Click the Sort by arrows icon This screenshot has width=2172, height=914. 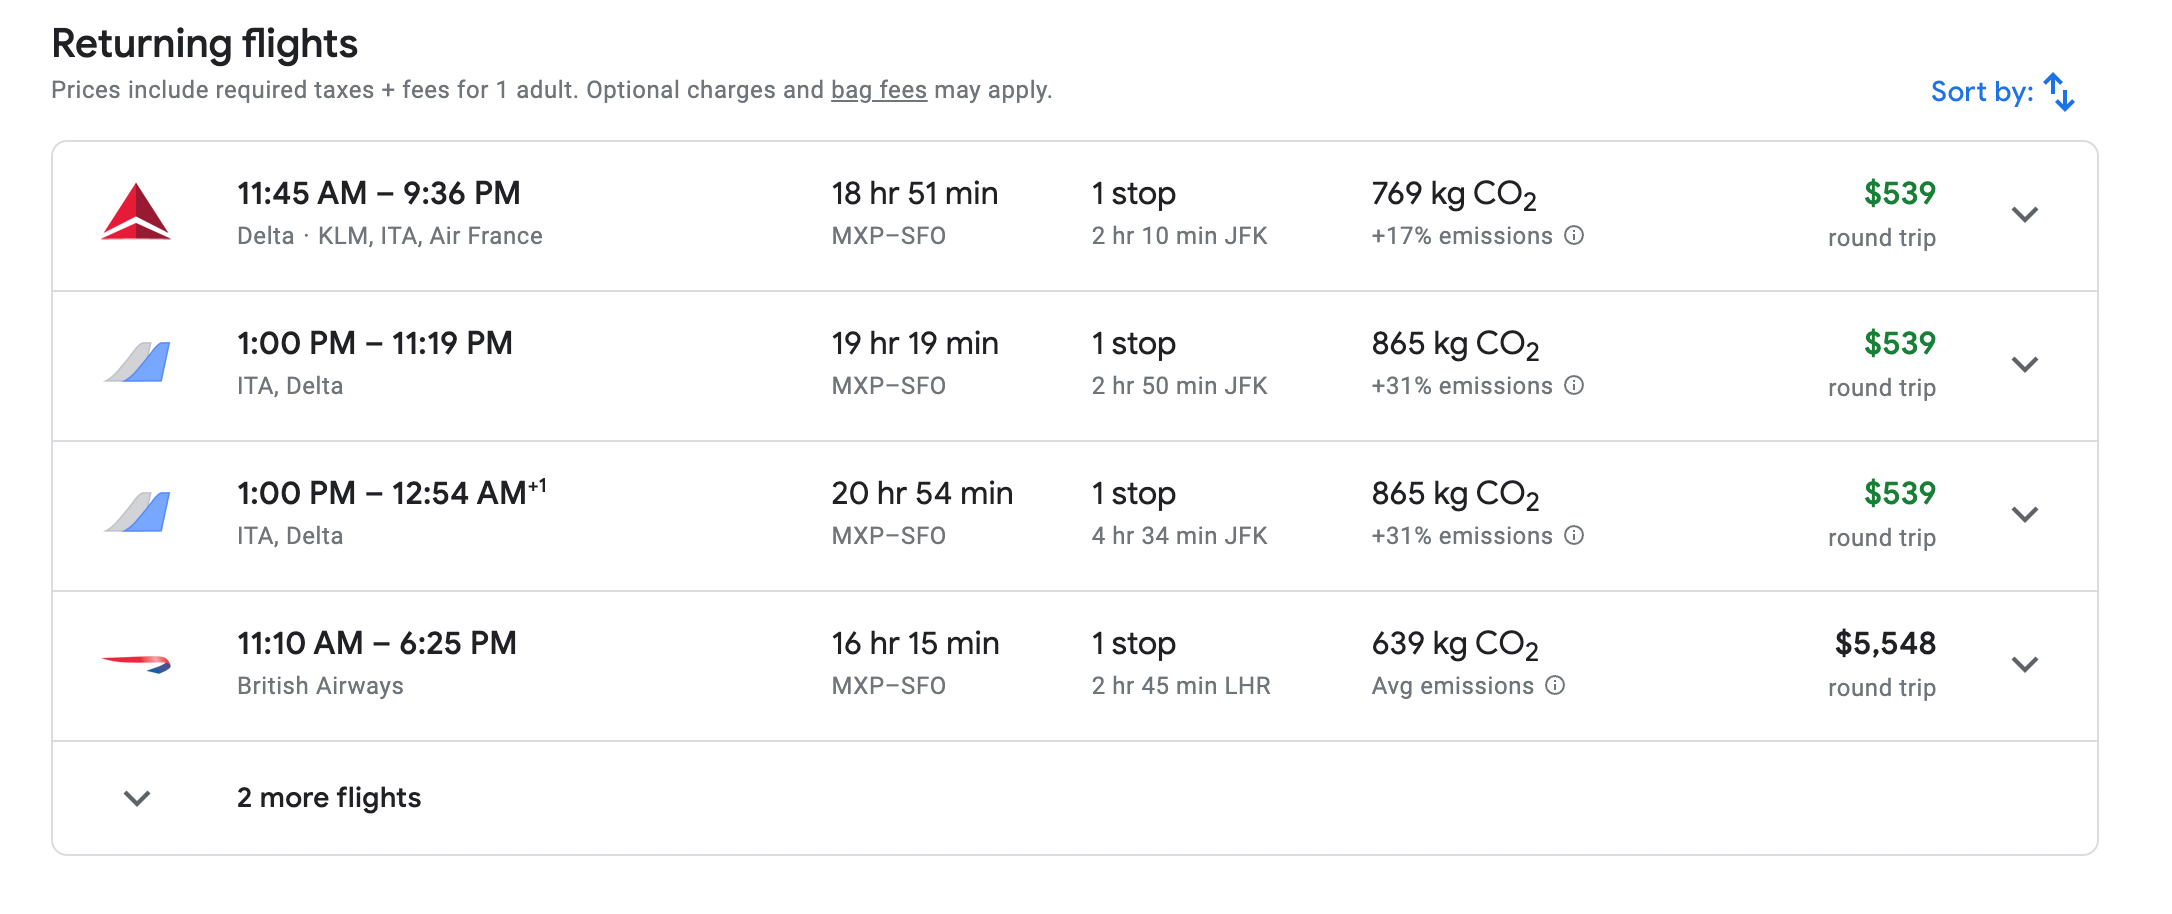[x=2059, y=92]
